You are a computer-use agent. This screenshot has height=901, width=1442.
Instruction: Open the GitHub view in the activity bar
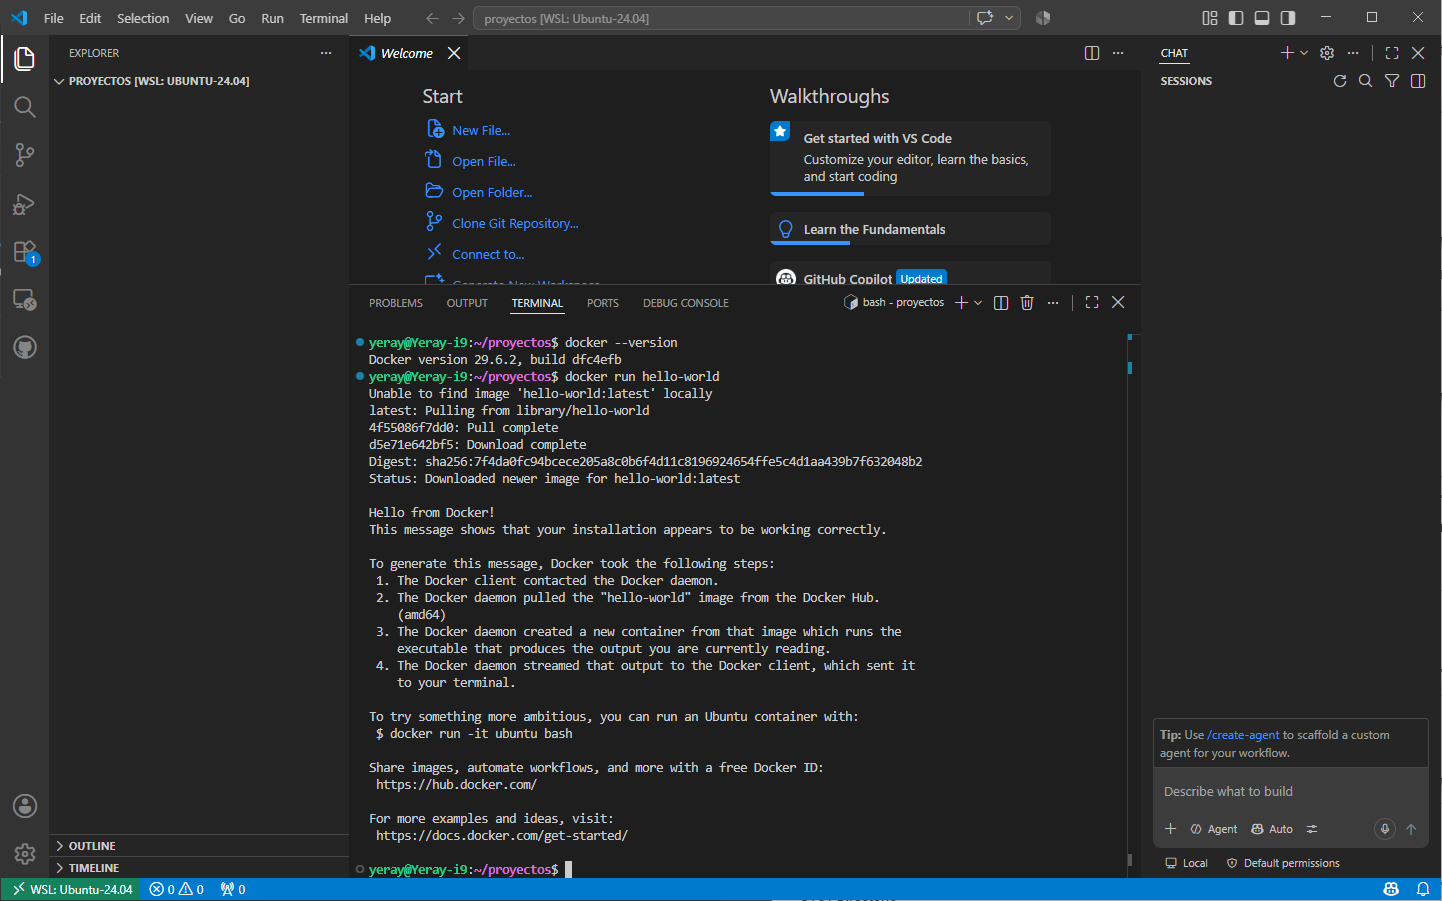(25, 347)
